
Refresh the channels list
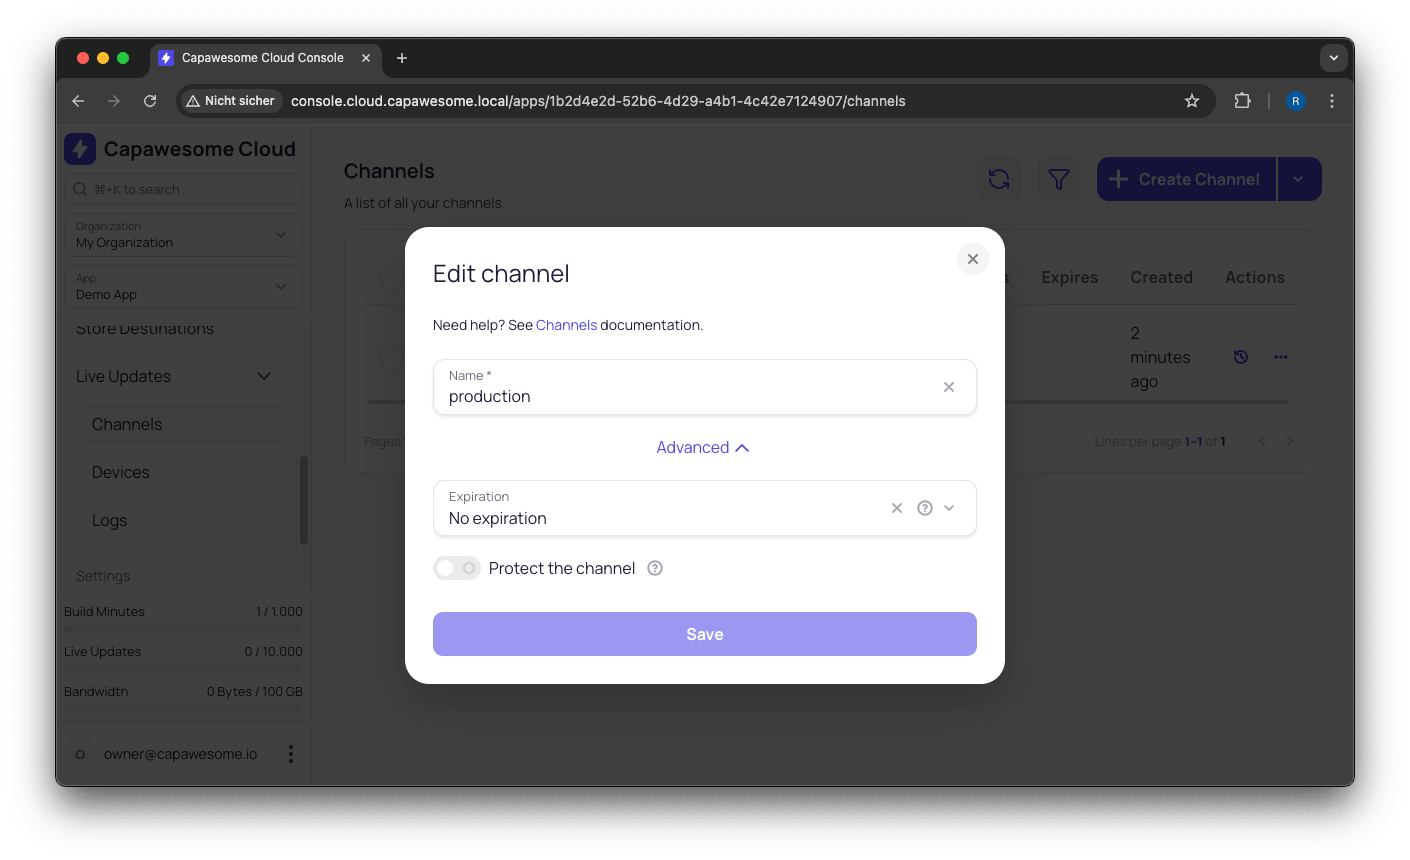pyautogui.click(x=998, y=179)
